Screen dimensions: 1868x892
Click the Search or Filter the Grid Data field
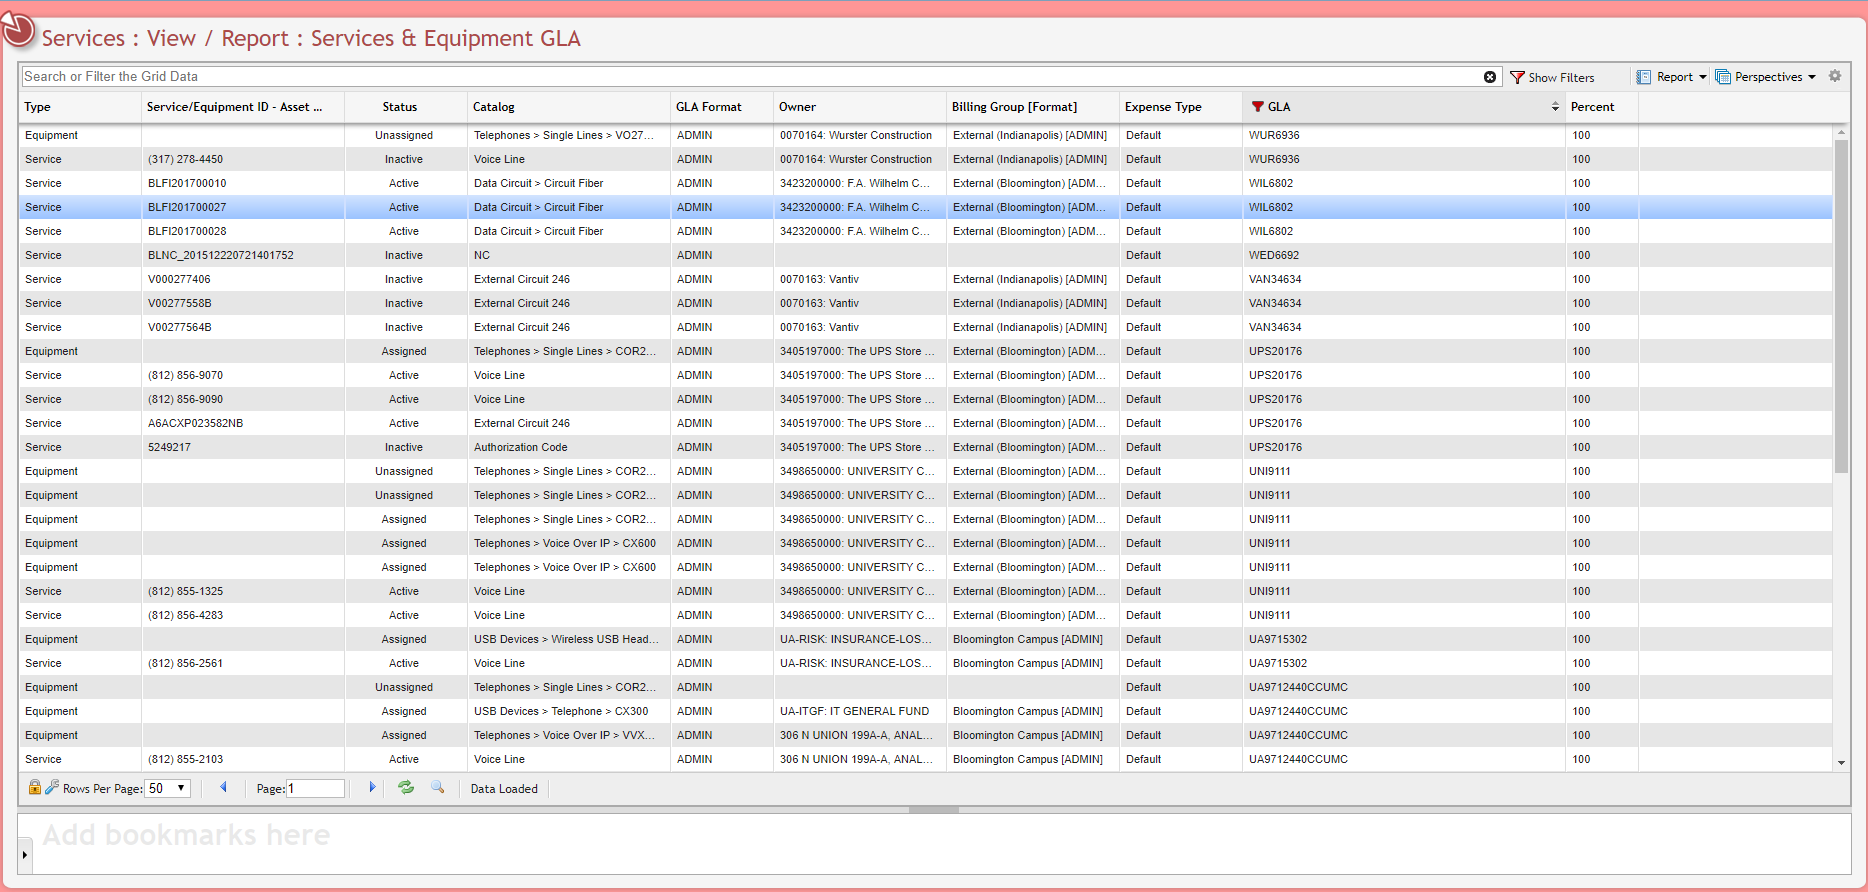coord(750,77)
